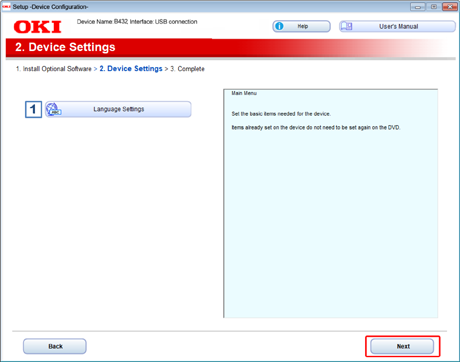The image size is (460, 362).
Task: Click the numbered step 1 box
Action: [33, 109]
